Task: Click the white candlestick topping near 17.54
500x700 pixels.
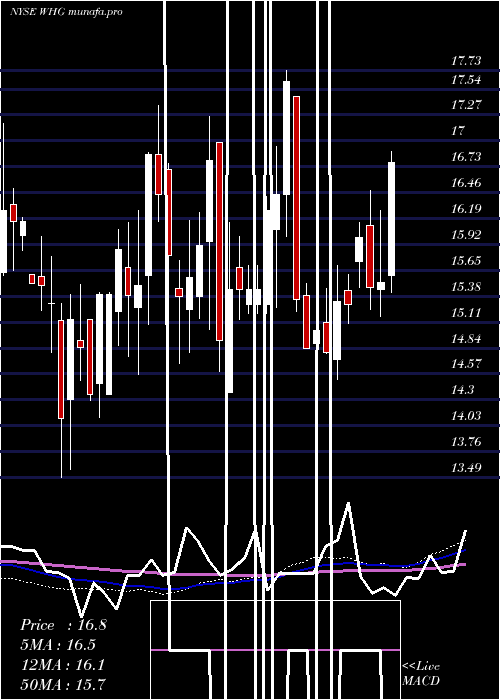Action: tap(286, 138)
